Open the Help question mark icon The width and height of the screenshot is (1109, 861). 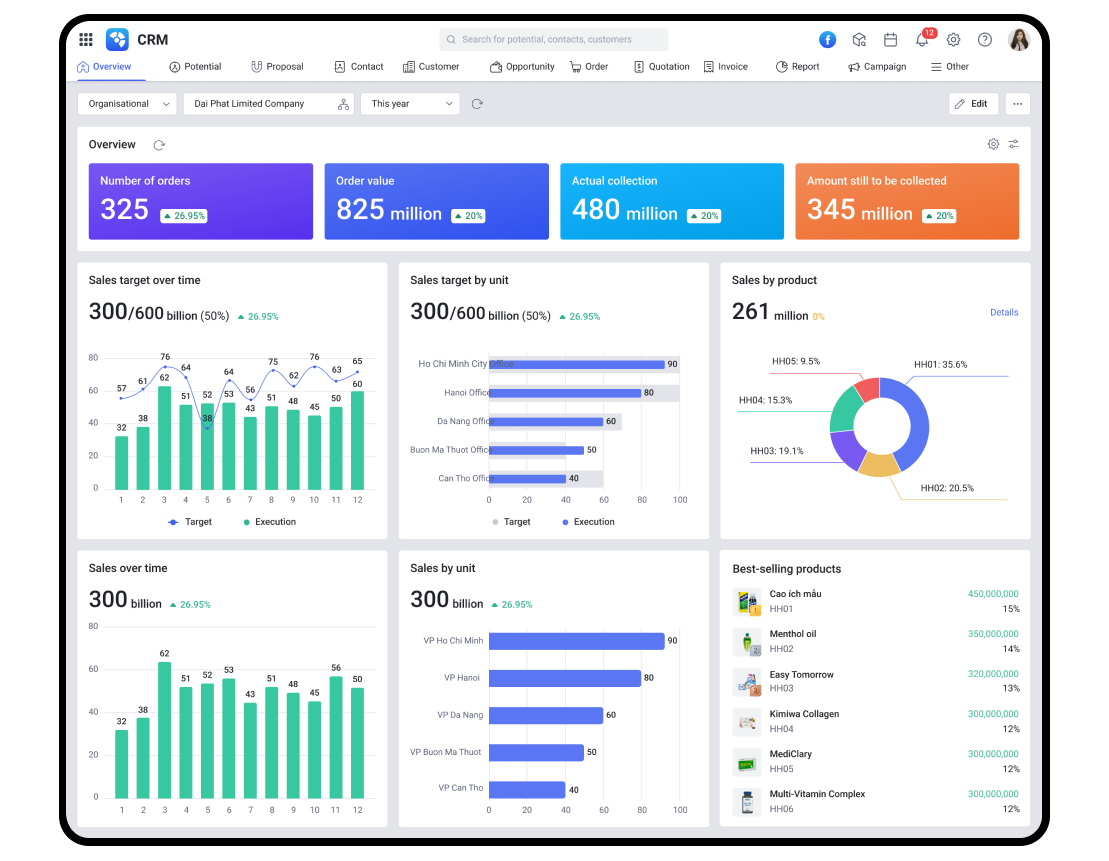click(x=984, y=39)
